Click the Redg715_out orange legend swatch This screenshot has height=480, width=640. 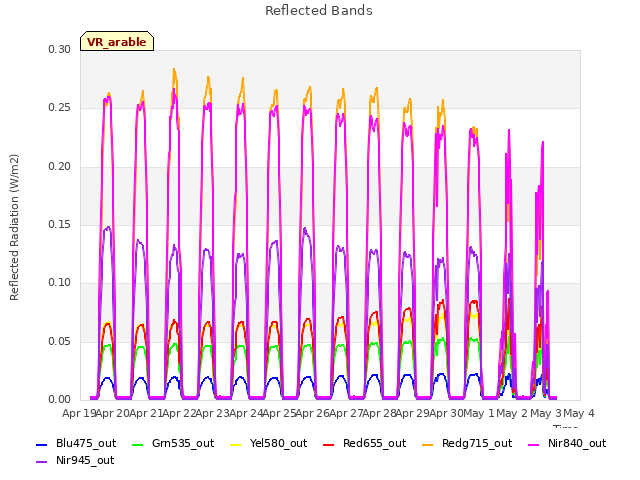click(x=427, y=444)
